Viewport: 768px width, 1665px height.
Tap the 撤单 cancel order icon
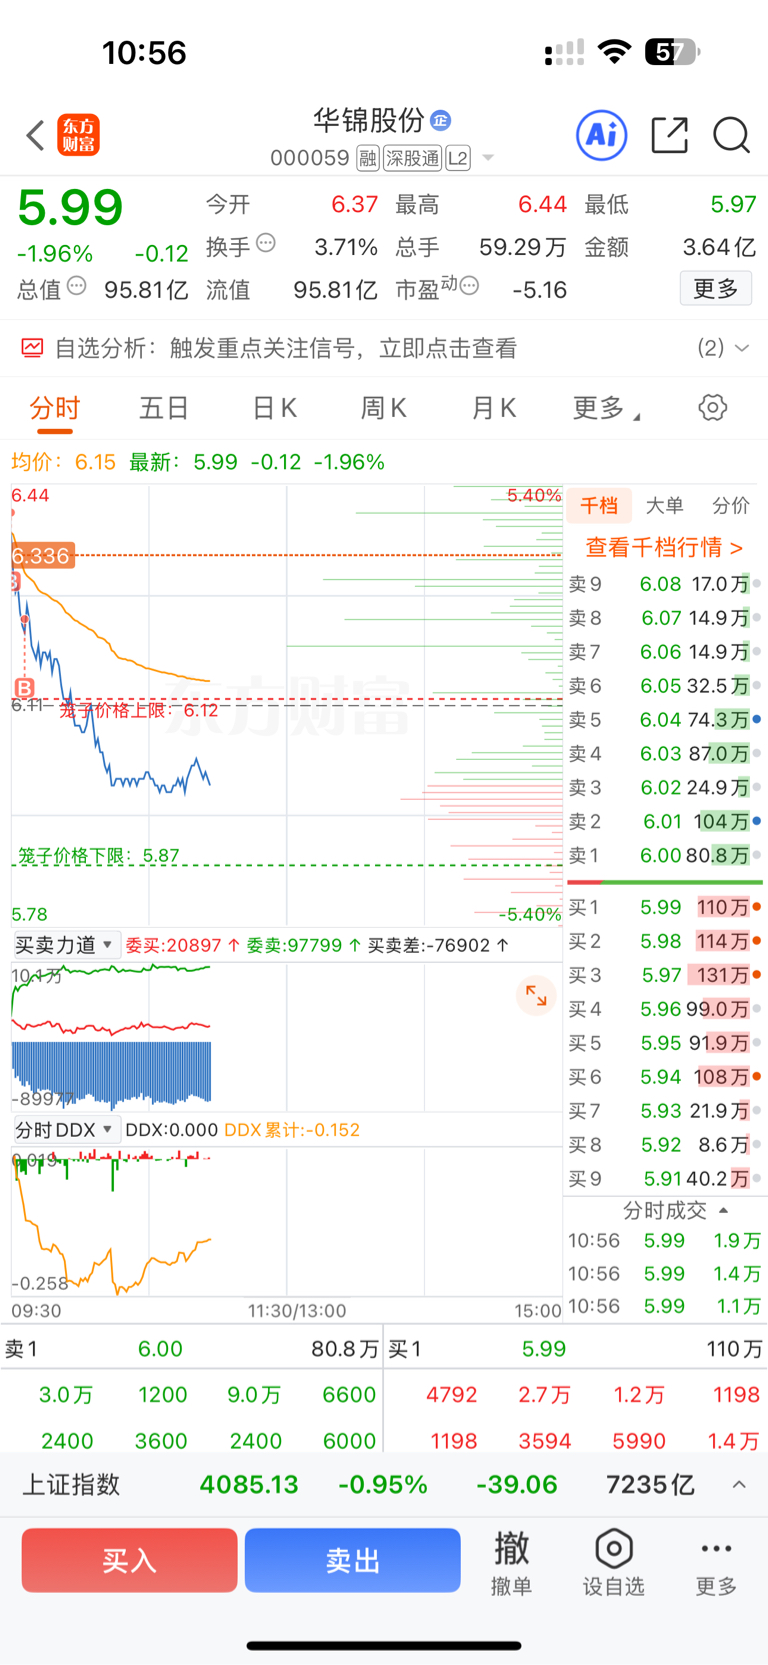point(511,1548)
